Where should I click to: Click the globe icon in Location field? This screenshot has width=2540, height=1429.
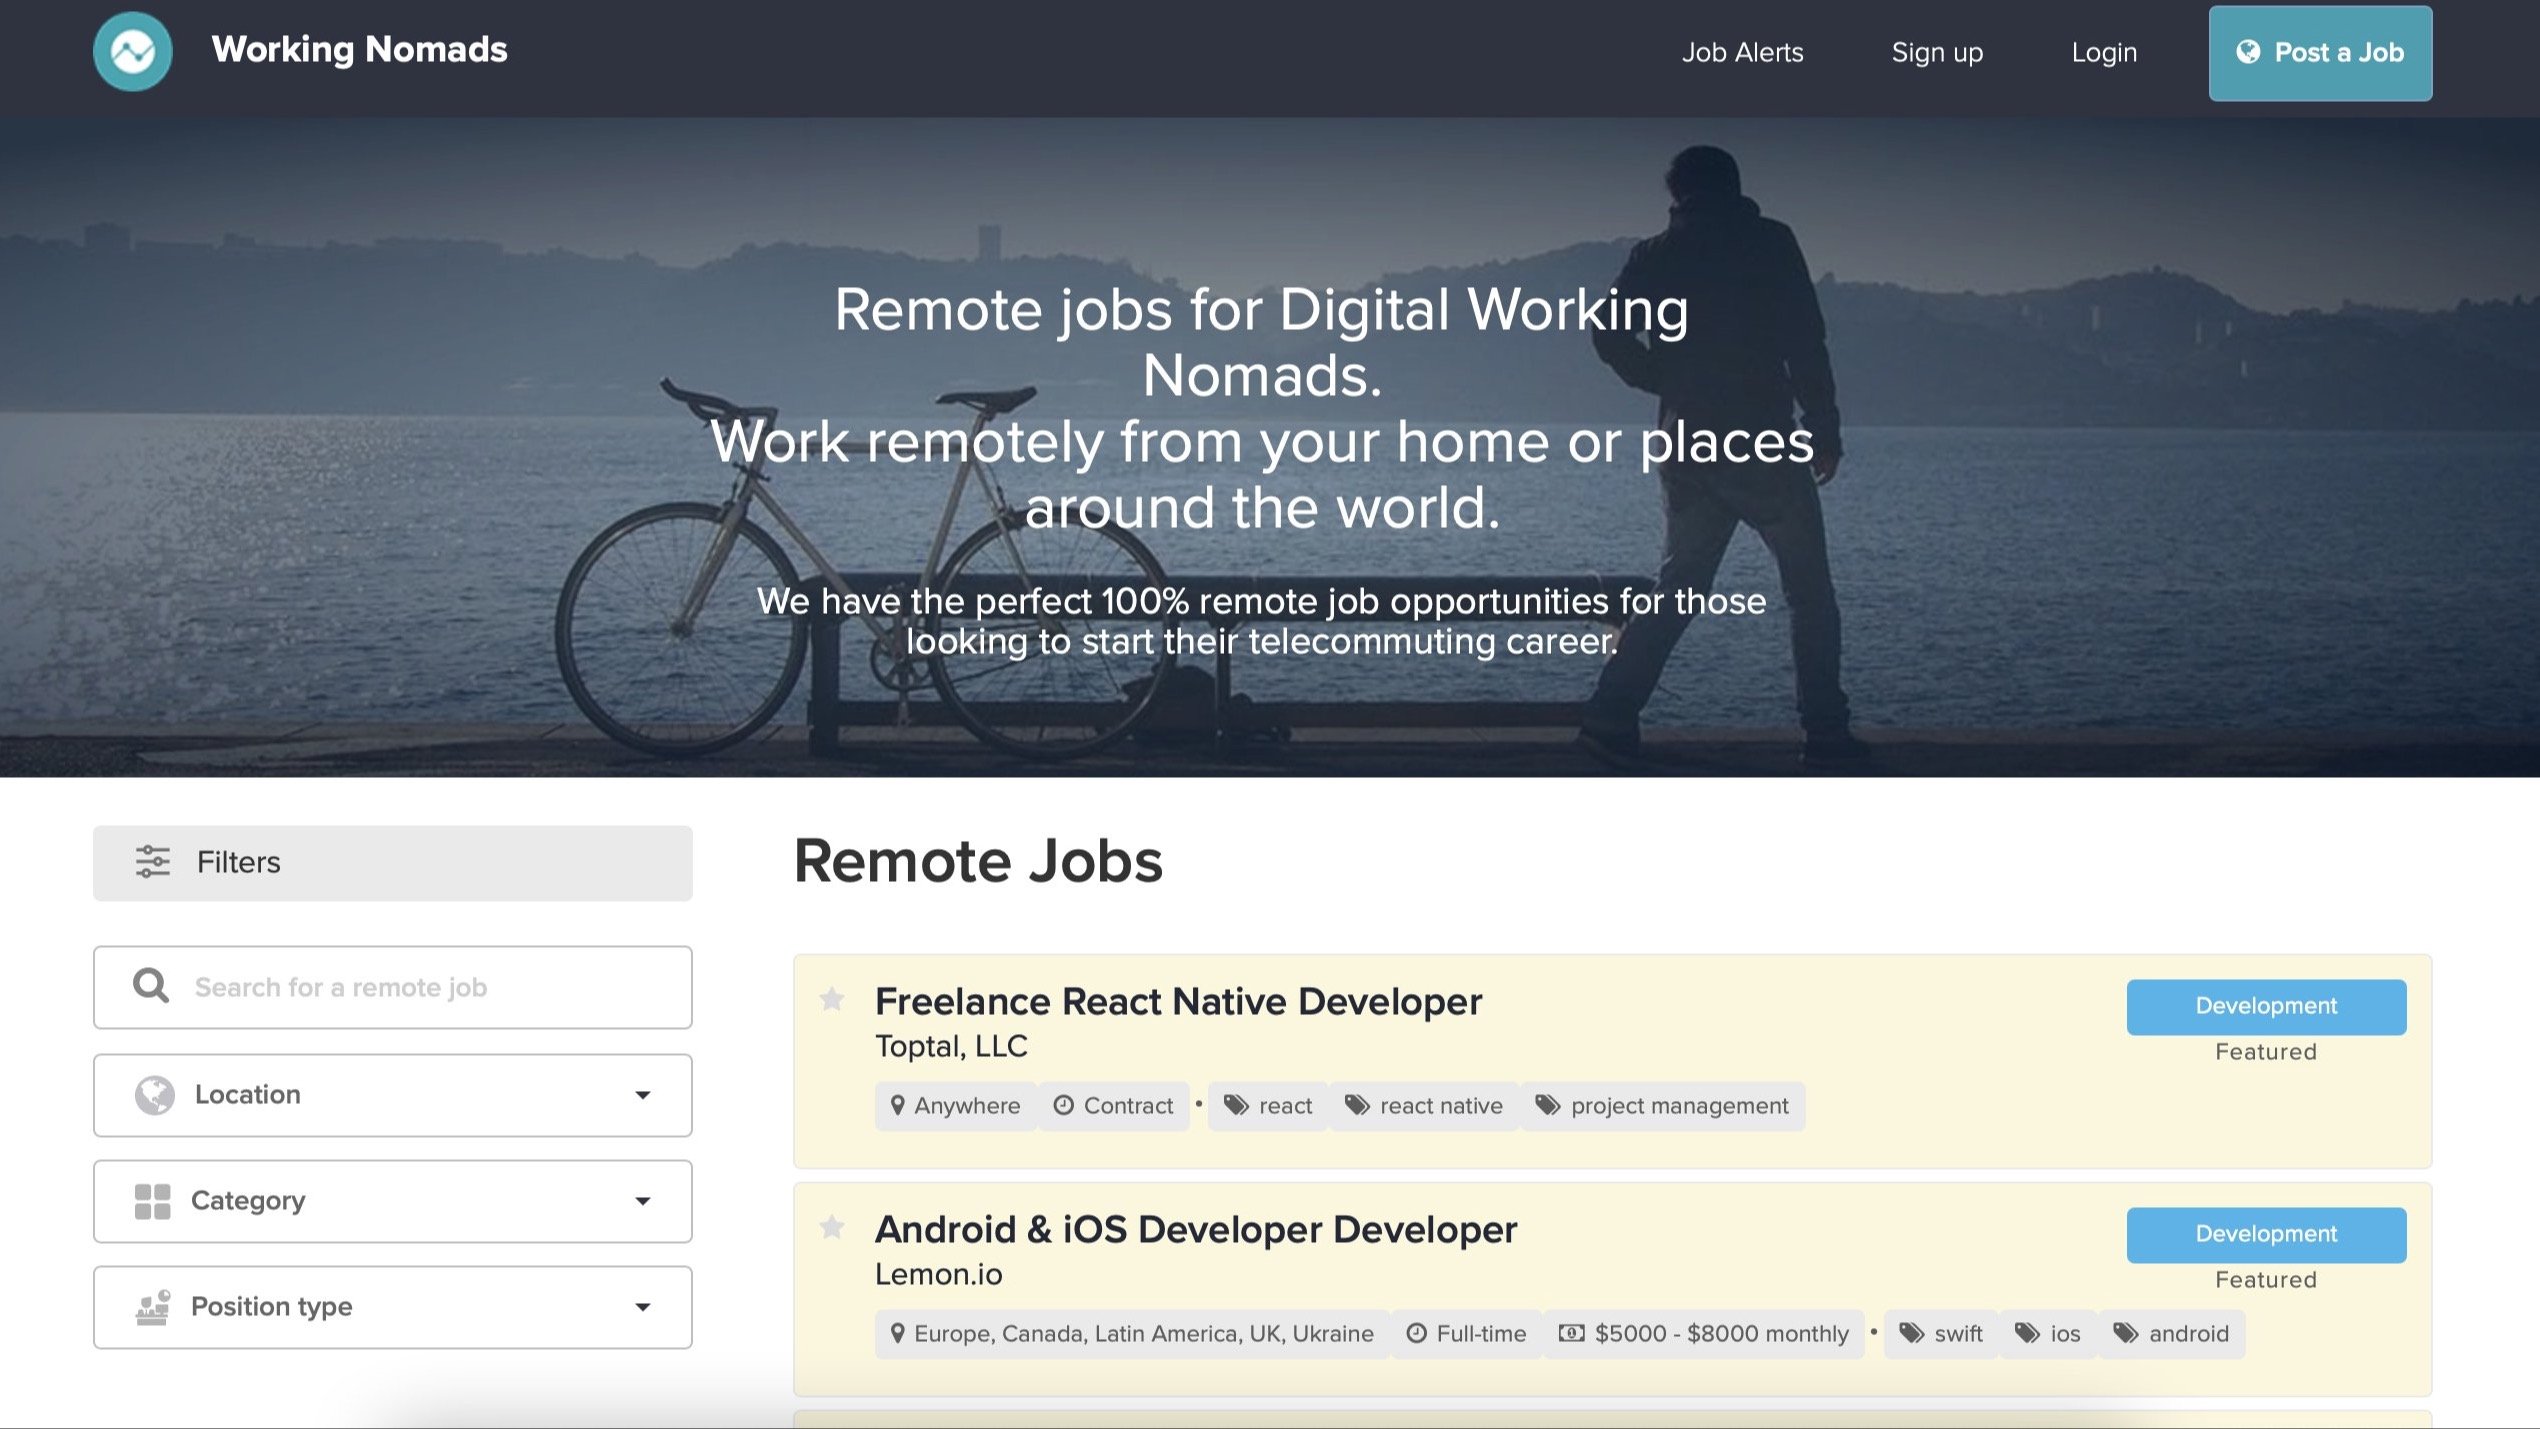154,1095
